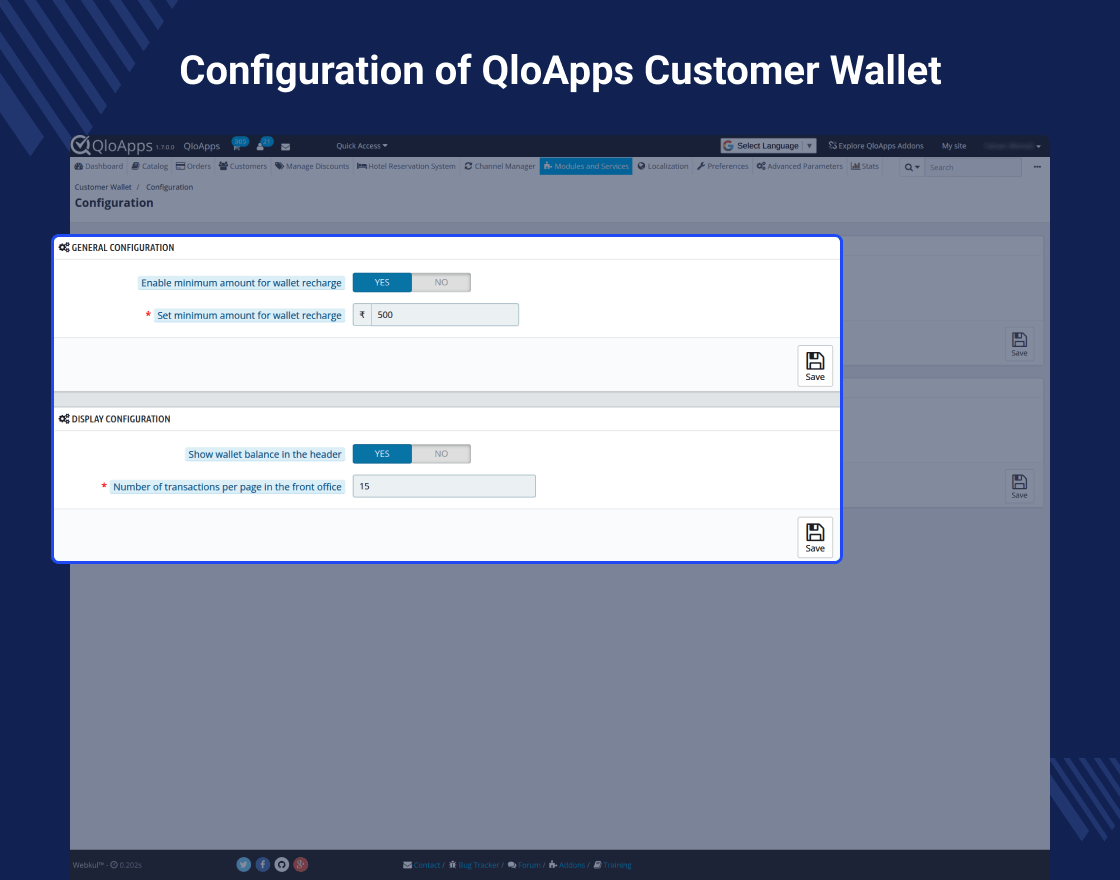Open the blurred user account dropdown
Image resolution: width=1120 pixels, height=880 pixels.
[x=1012, y=146]
